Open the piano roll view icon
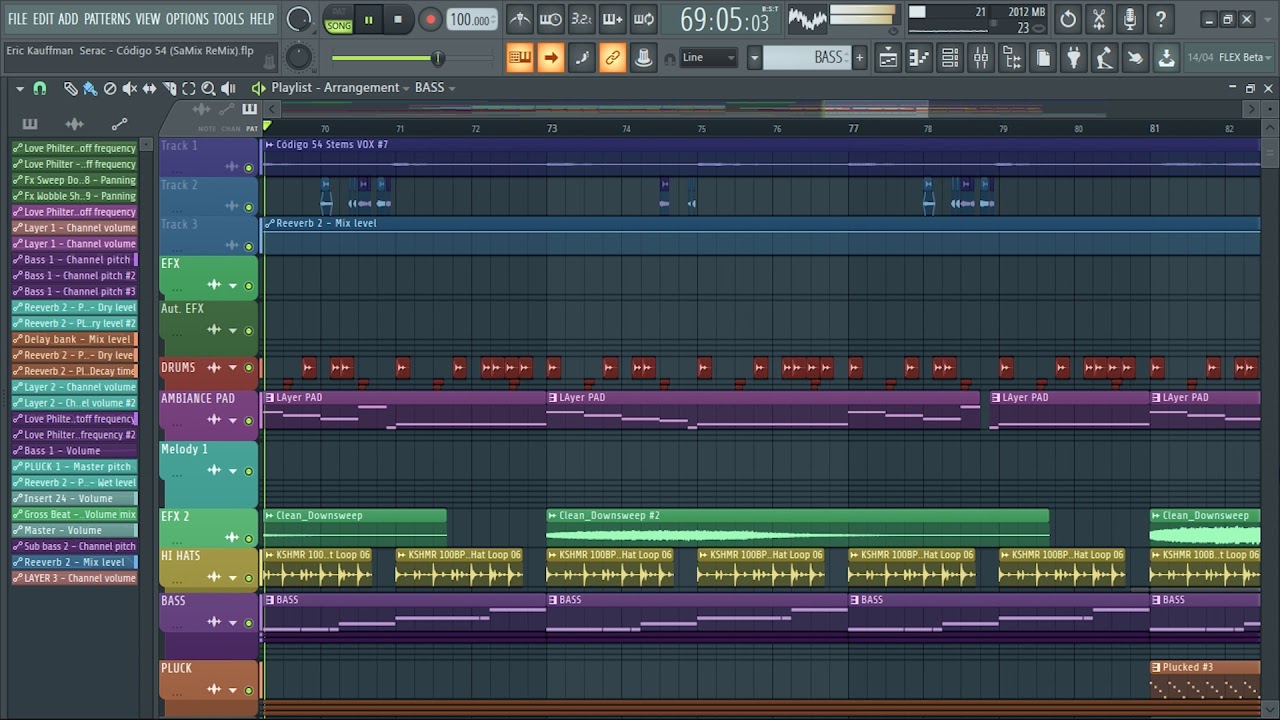 click(x=919, y=58)
